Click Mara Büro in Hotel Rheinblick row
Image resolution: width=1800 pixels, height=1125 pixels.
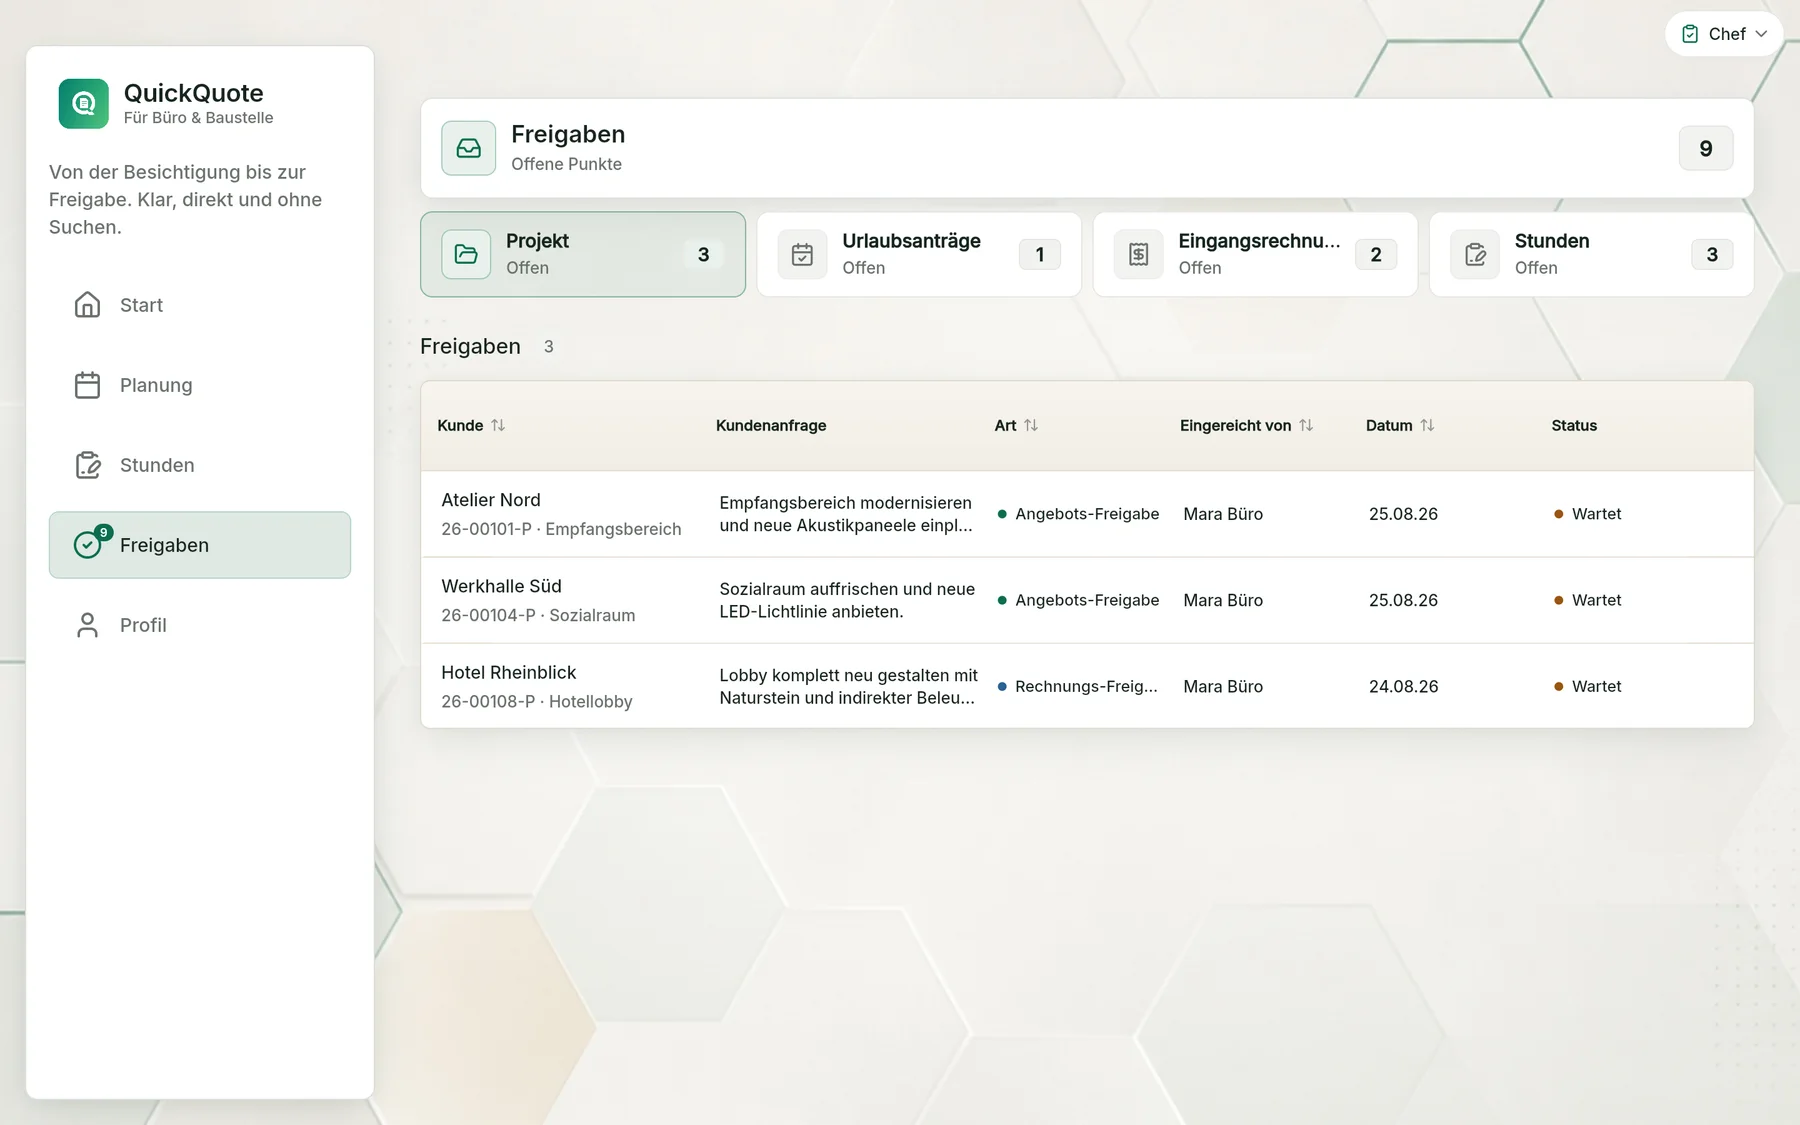pyautogui.click(x=1223, y=686)
